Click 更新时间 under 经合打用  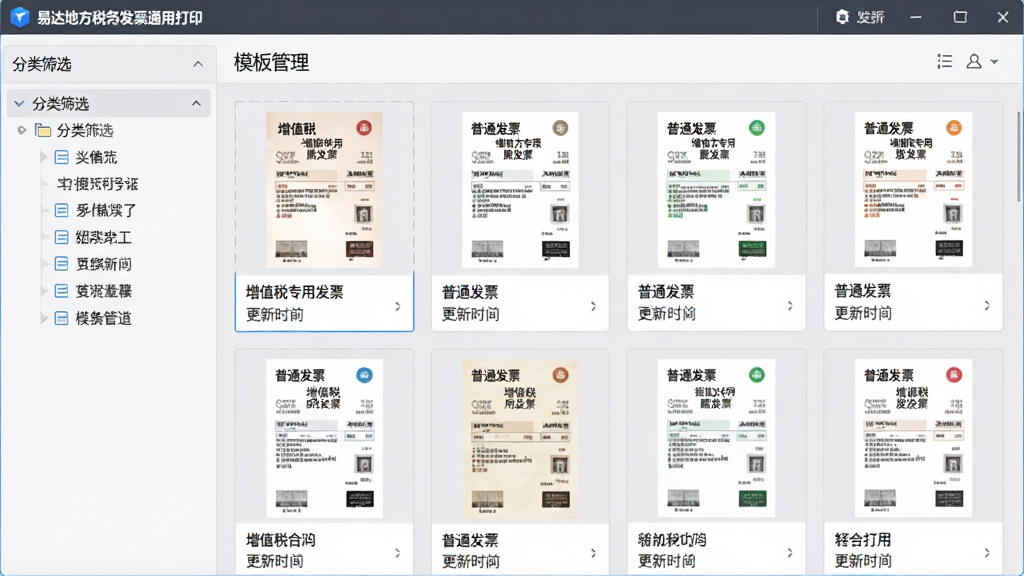point(863,561)
